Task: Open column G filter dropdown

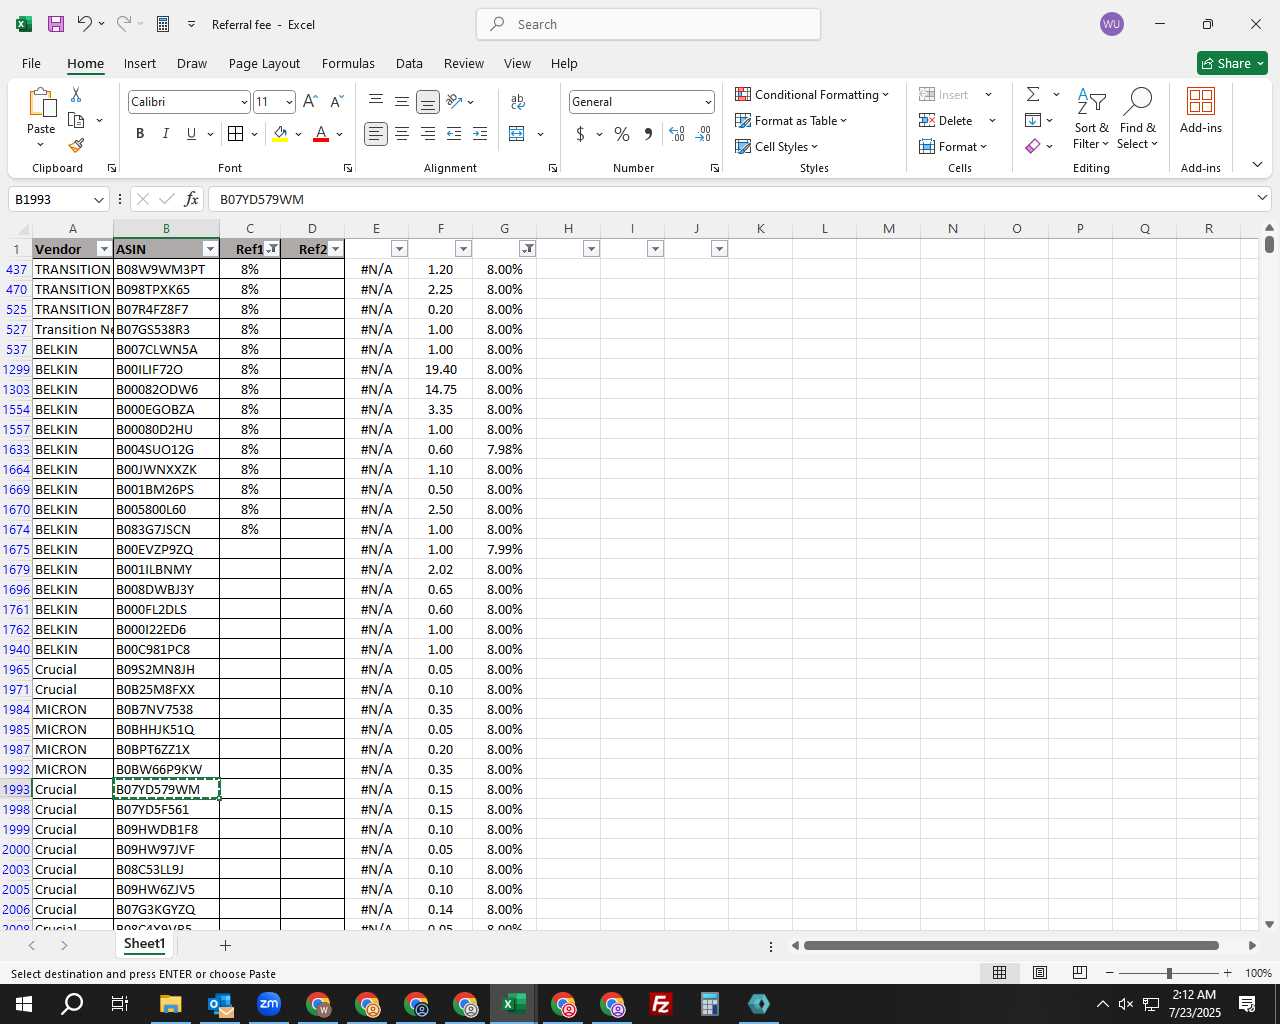Action: (528, 249)
